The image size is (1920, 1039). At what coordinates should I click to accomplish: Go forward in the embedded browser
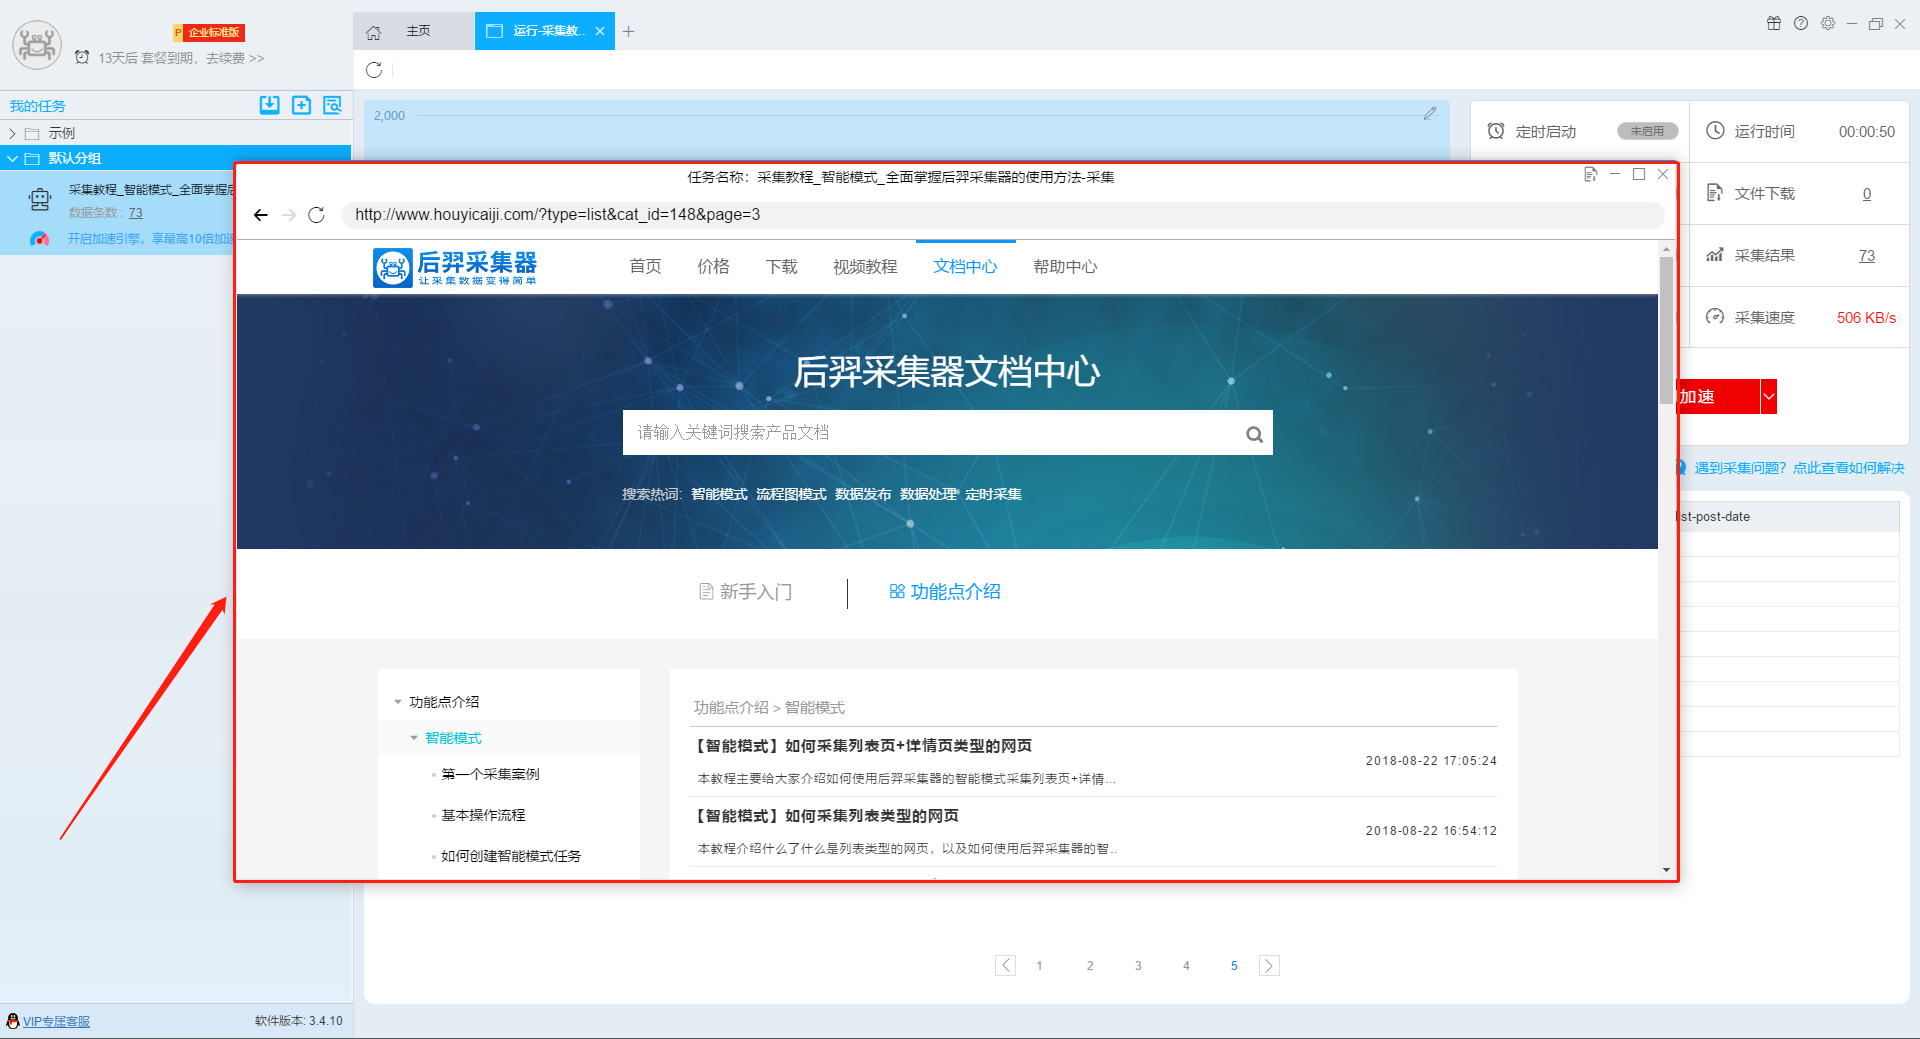[x=289, y=215]
